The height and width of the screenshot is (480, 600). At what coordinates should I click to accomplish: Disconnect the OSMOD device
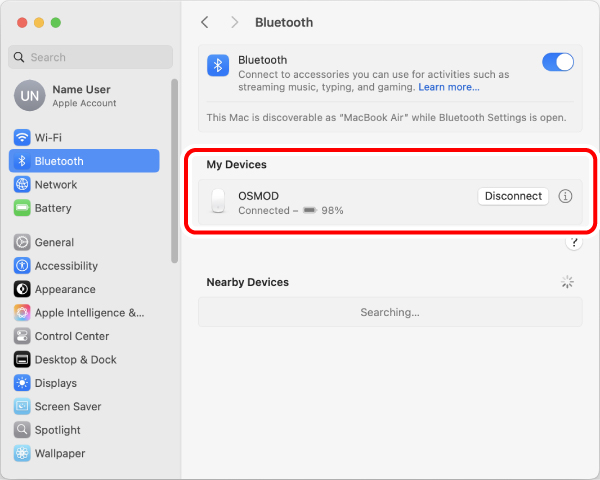[513, 196]
